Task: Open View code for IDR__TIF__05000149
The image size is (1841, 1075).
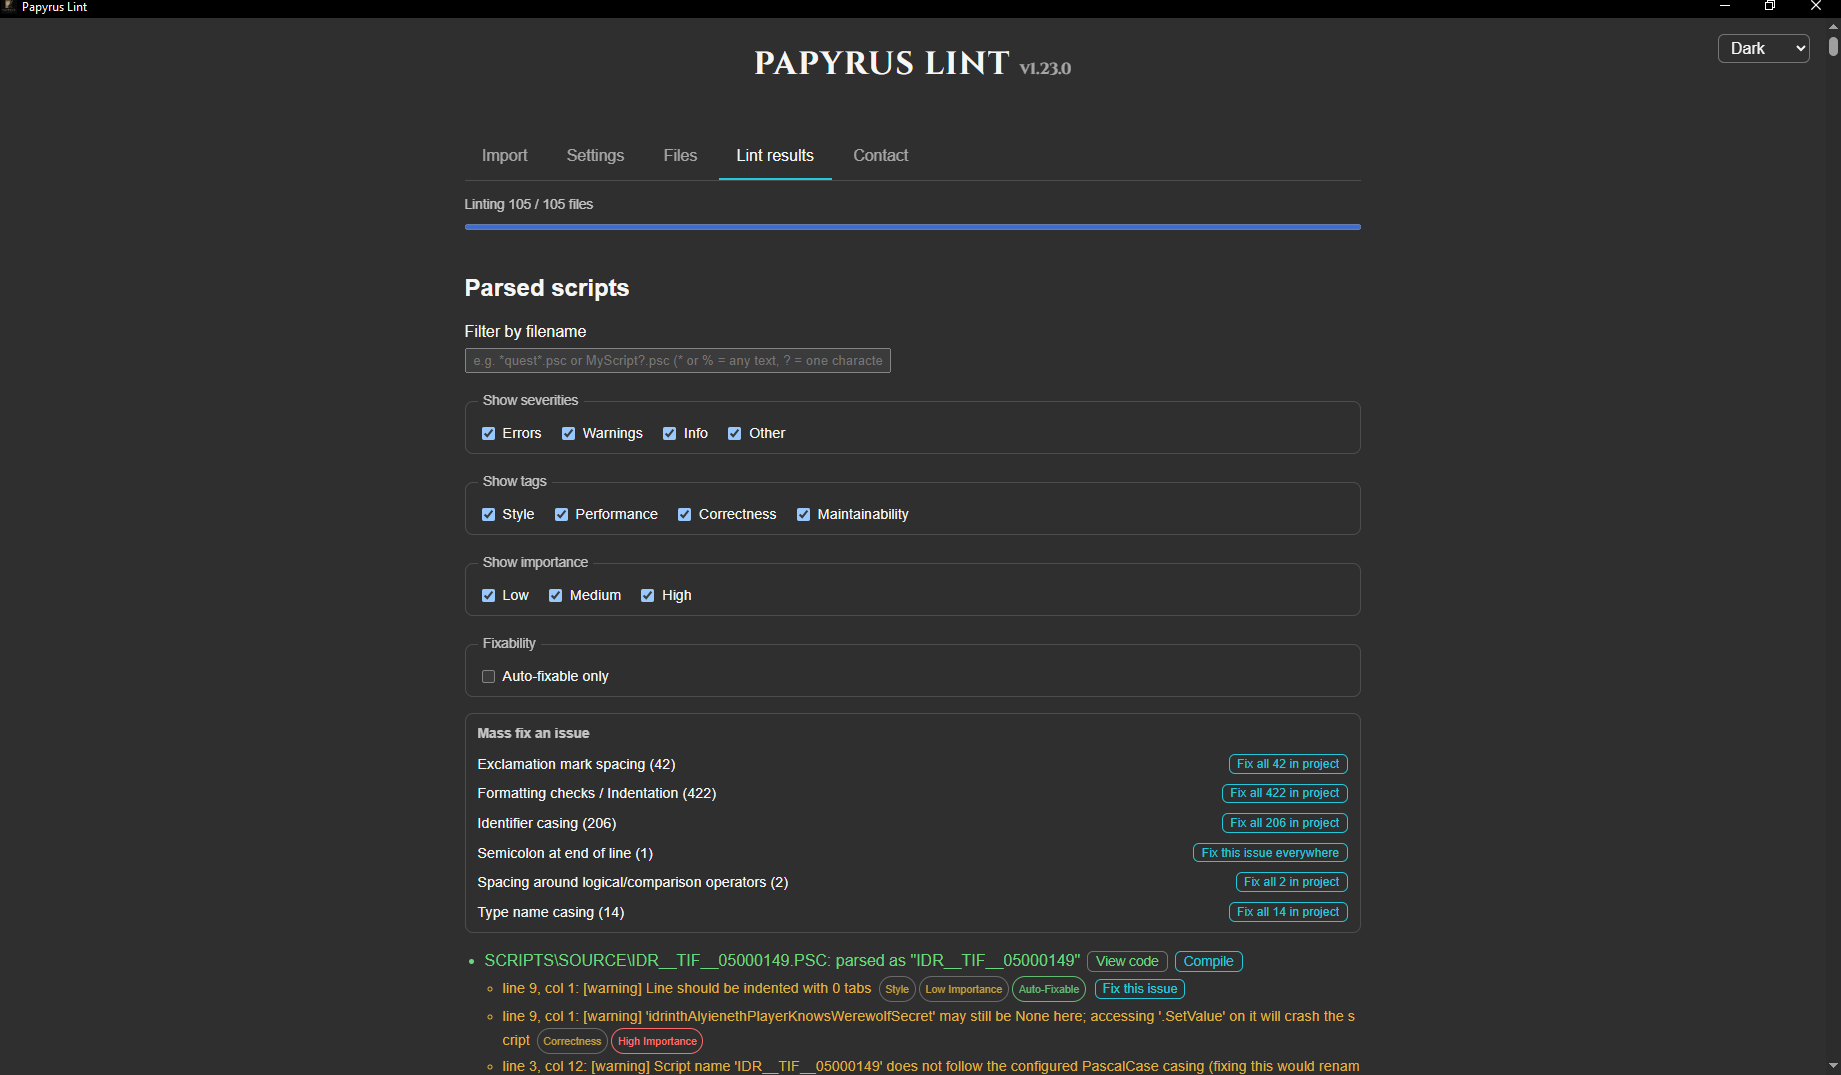Action: click(x=1127, y=961)
